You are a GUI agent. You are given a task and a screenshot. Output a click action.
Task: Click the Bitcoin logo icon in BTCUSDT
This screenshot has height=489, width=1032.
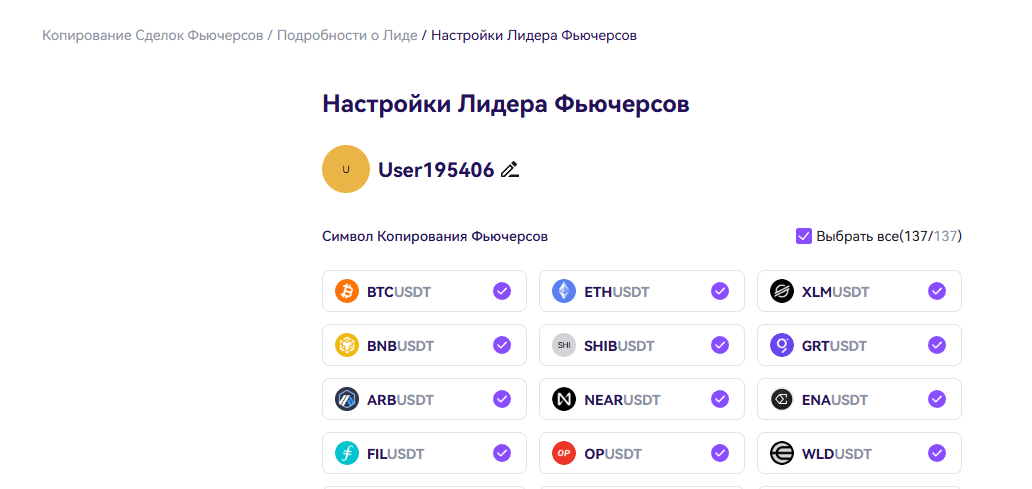click(x=347, y=291)
